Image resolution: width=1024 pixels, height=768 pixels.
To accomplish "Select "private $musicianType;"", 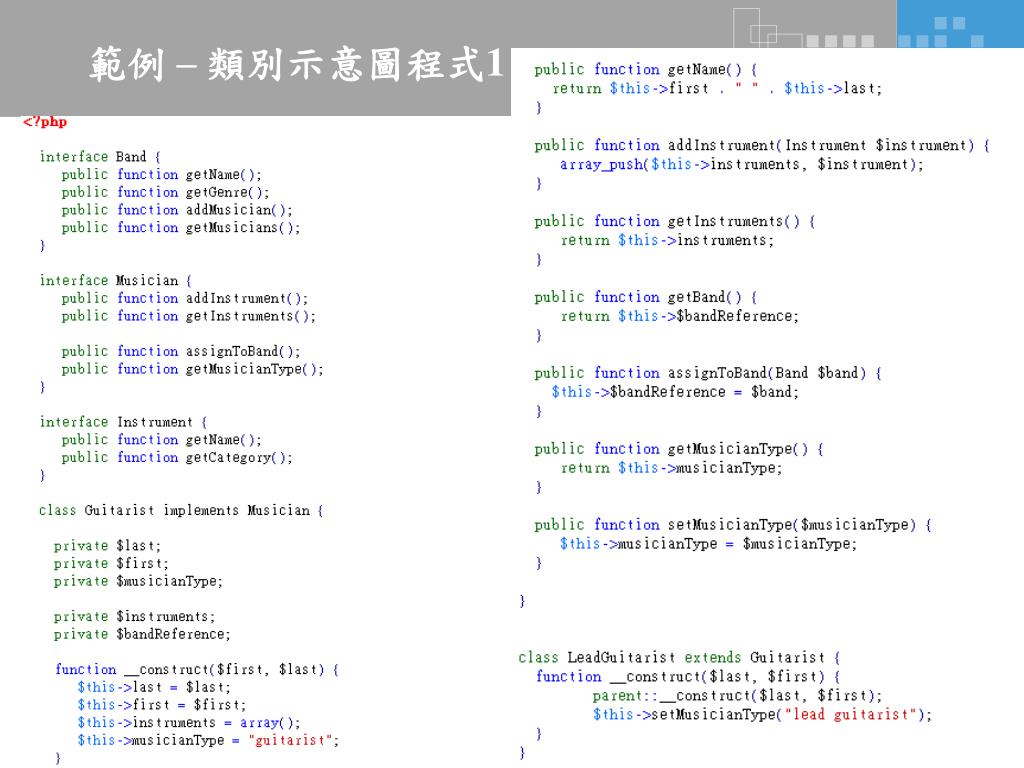I will (x=138, y=581).
